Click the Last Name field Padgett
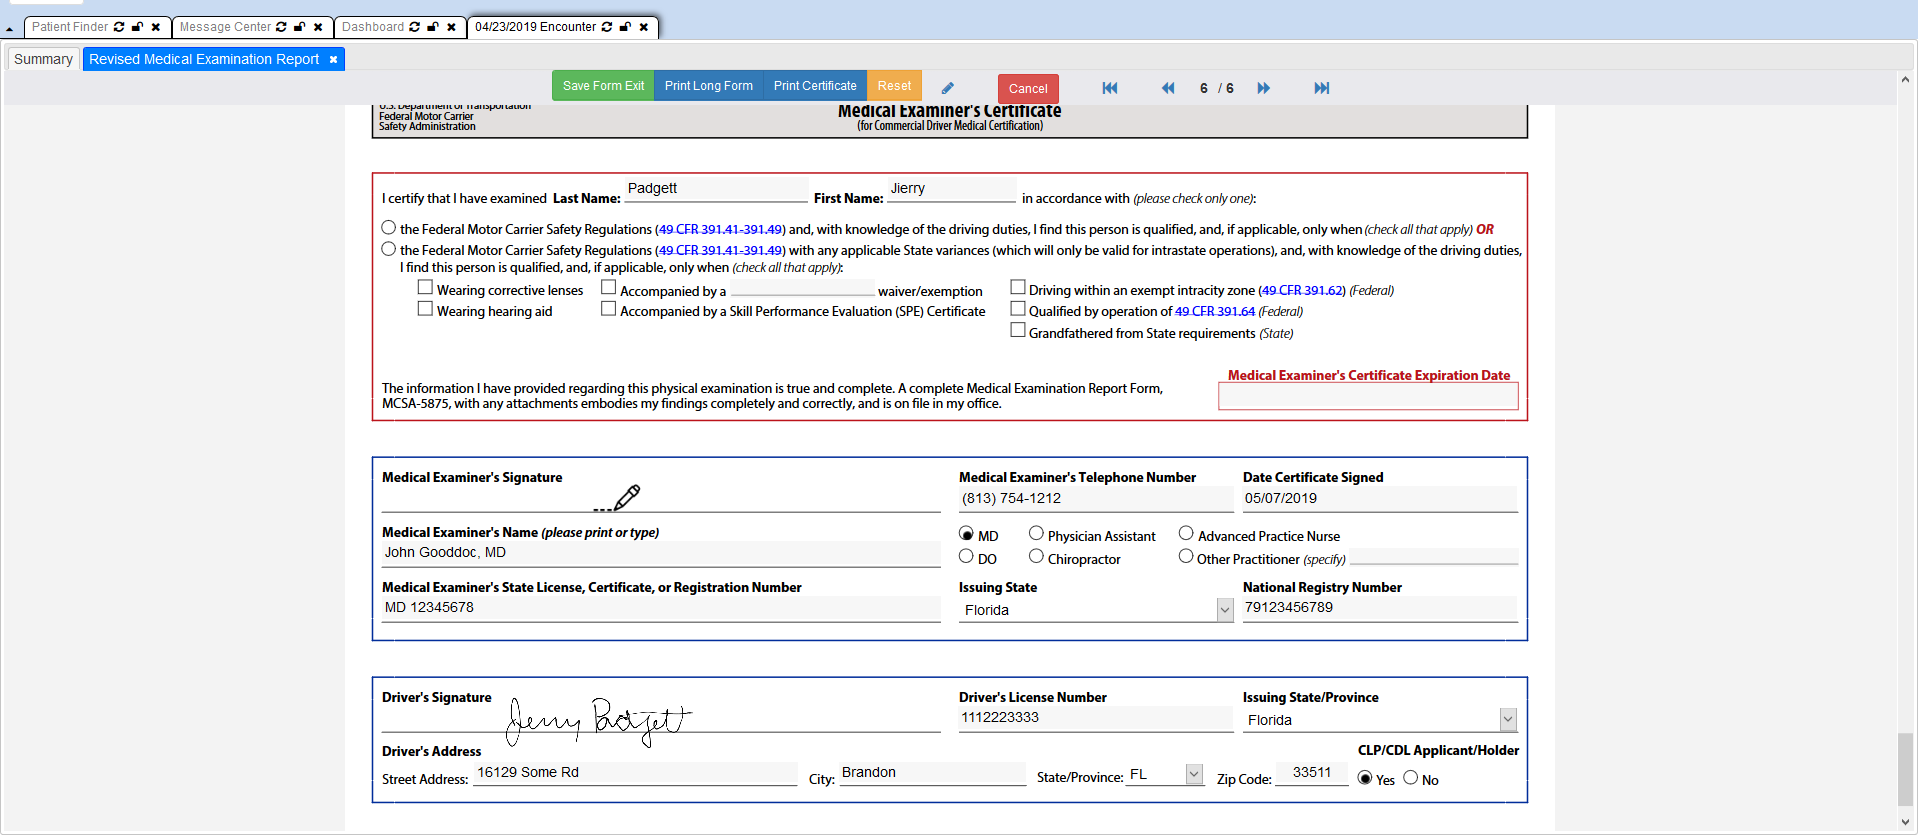This screenshot has width=1918, height=837. (716, 189)
